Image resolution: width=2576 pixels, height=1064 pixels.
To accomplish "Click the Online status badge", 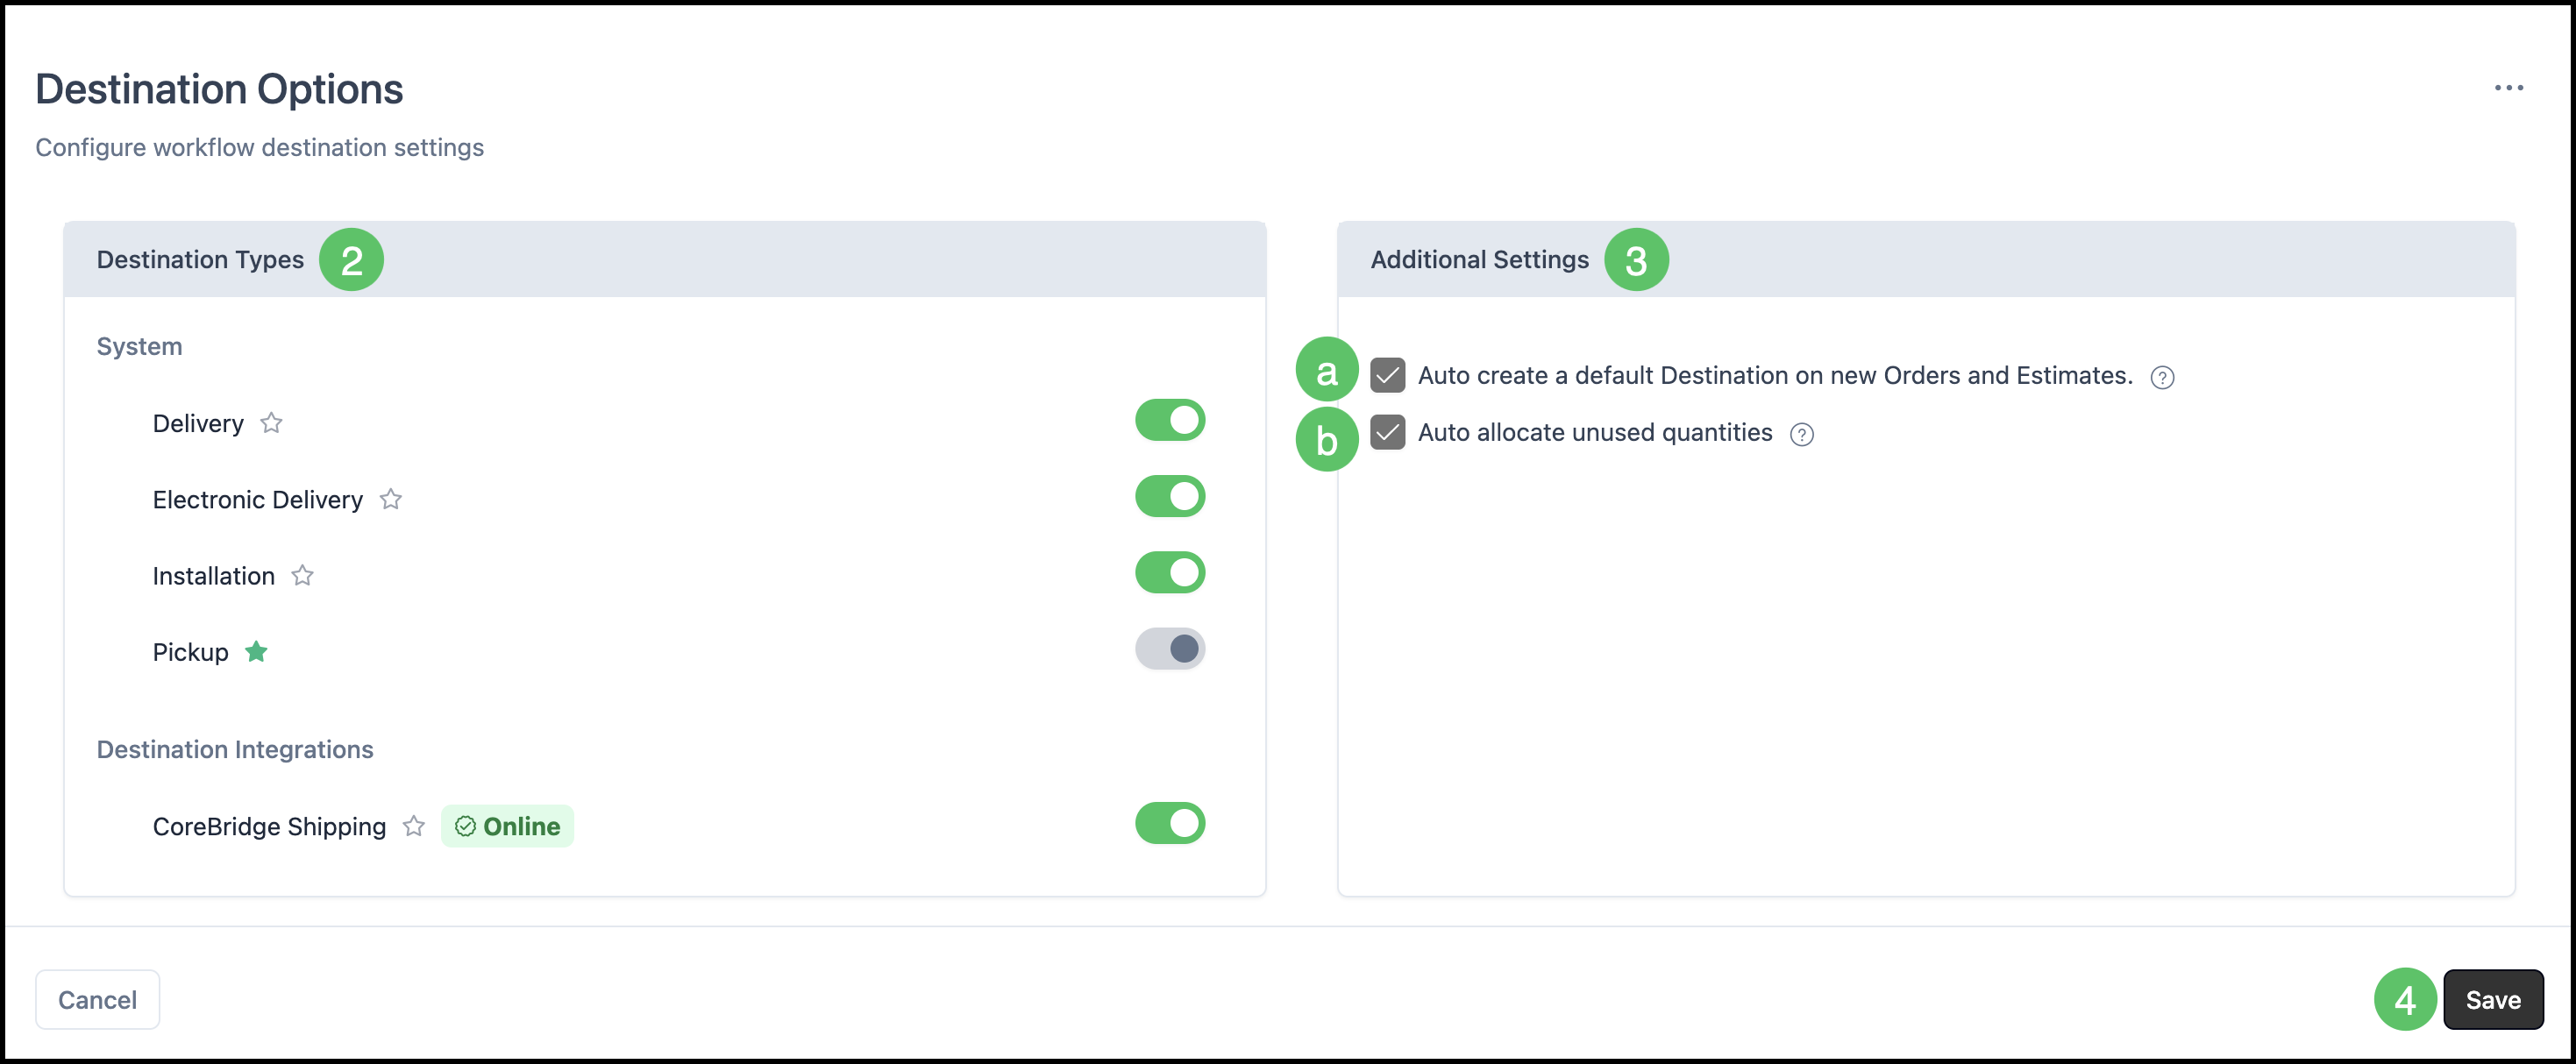I will tap(507, 826).
